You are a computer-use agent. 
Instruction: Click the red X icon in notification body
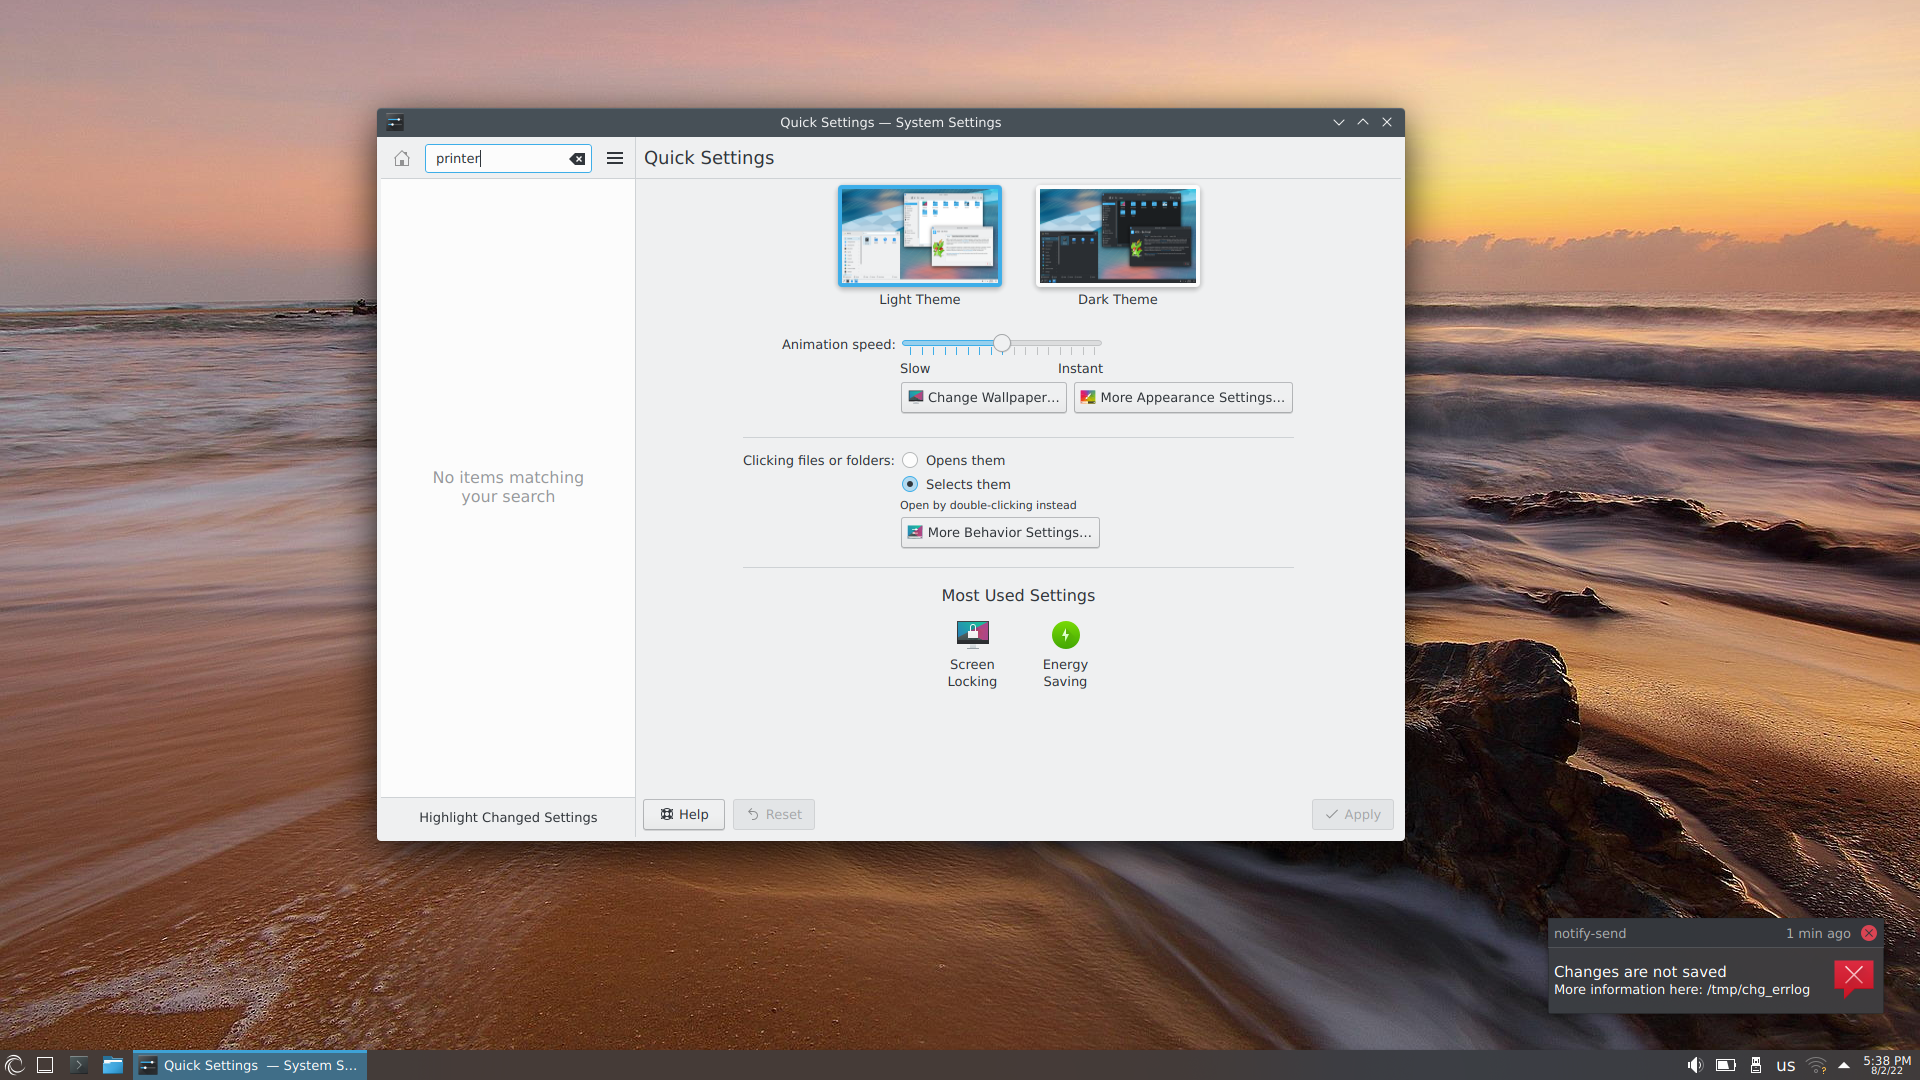pos(1853,978)
